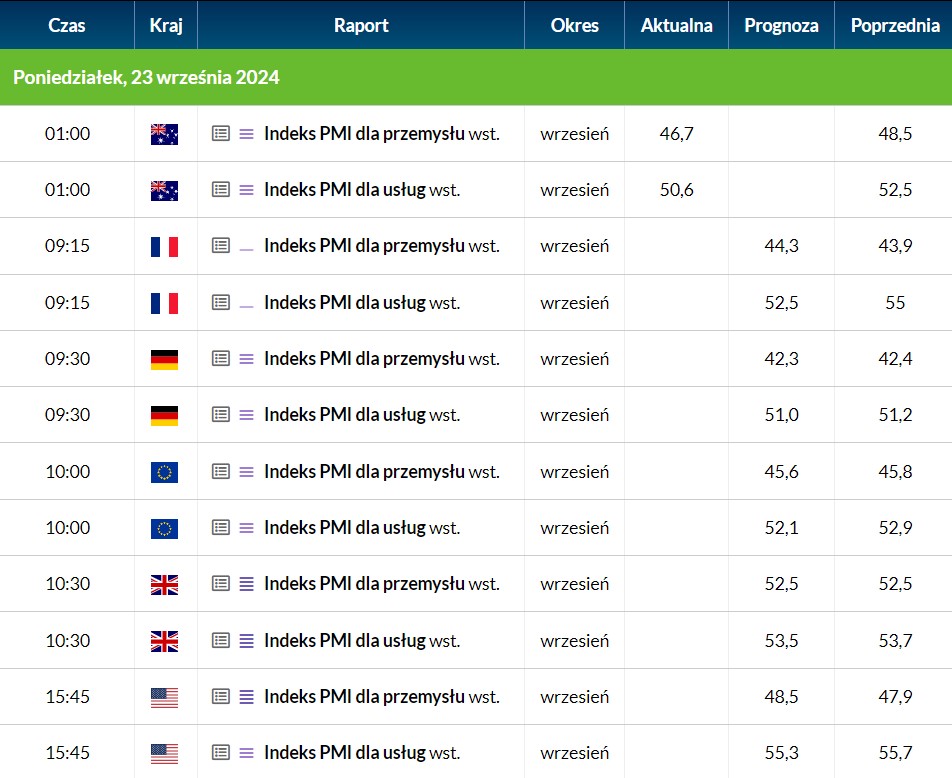Screen dimensions: 952x778
Task: Open details icon for France services PMI
Action: (221, 302)
